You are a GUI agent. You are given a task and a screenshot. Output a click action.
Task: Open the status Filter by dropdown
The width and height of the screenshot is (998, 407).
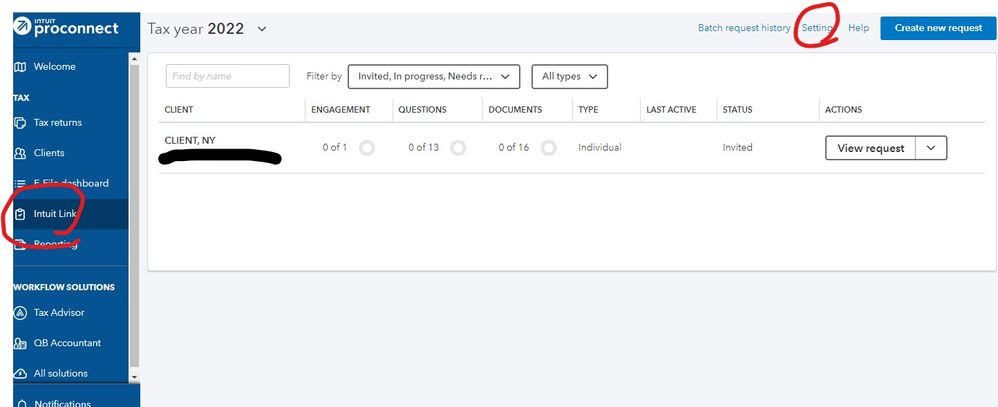pos(434,76)
